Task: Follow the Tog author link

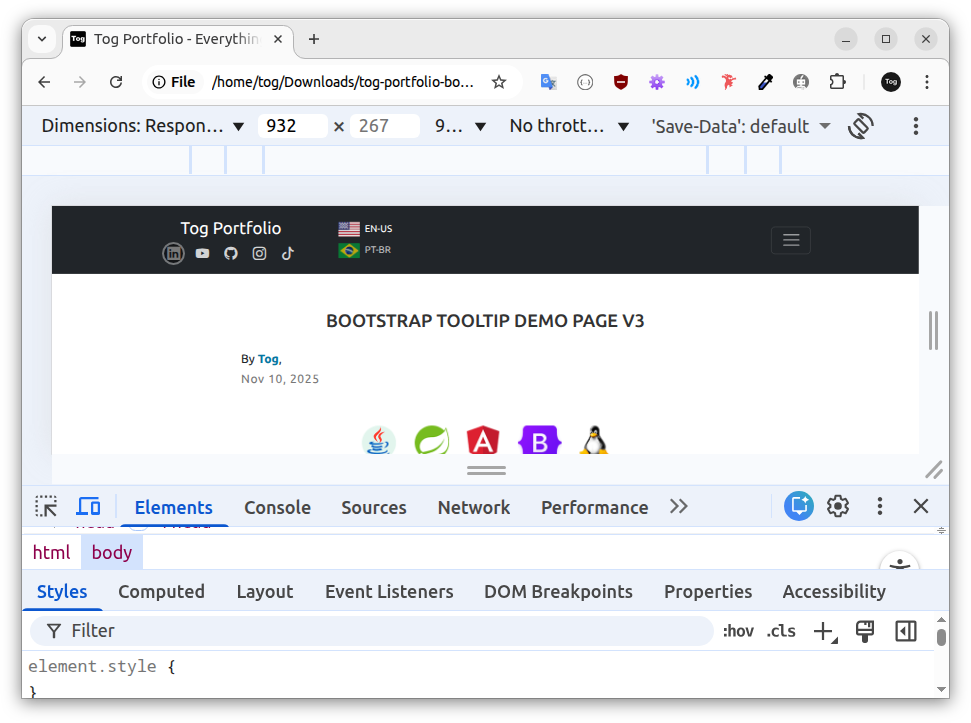Action: pos(268,359)
